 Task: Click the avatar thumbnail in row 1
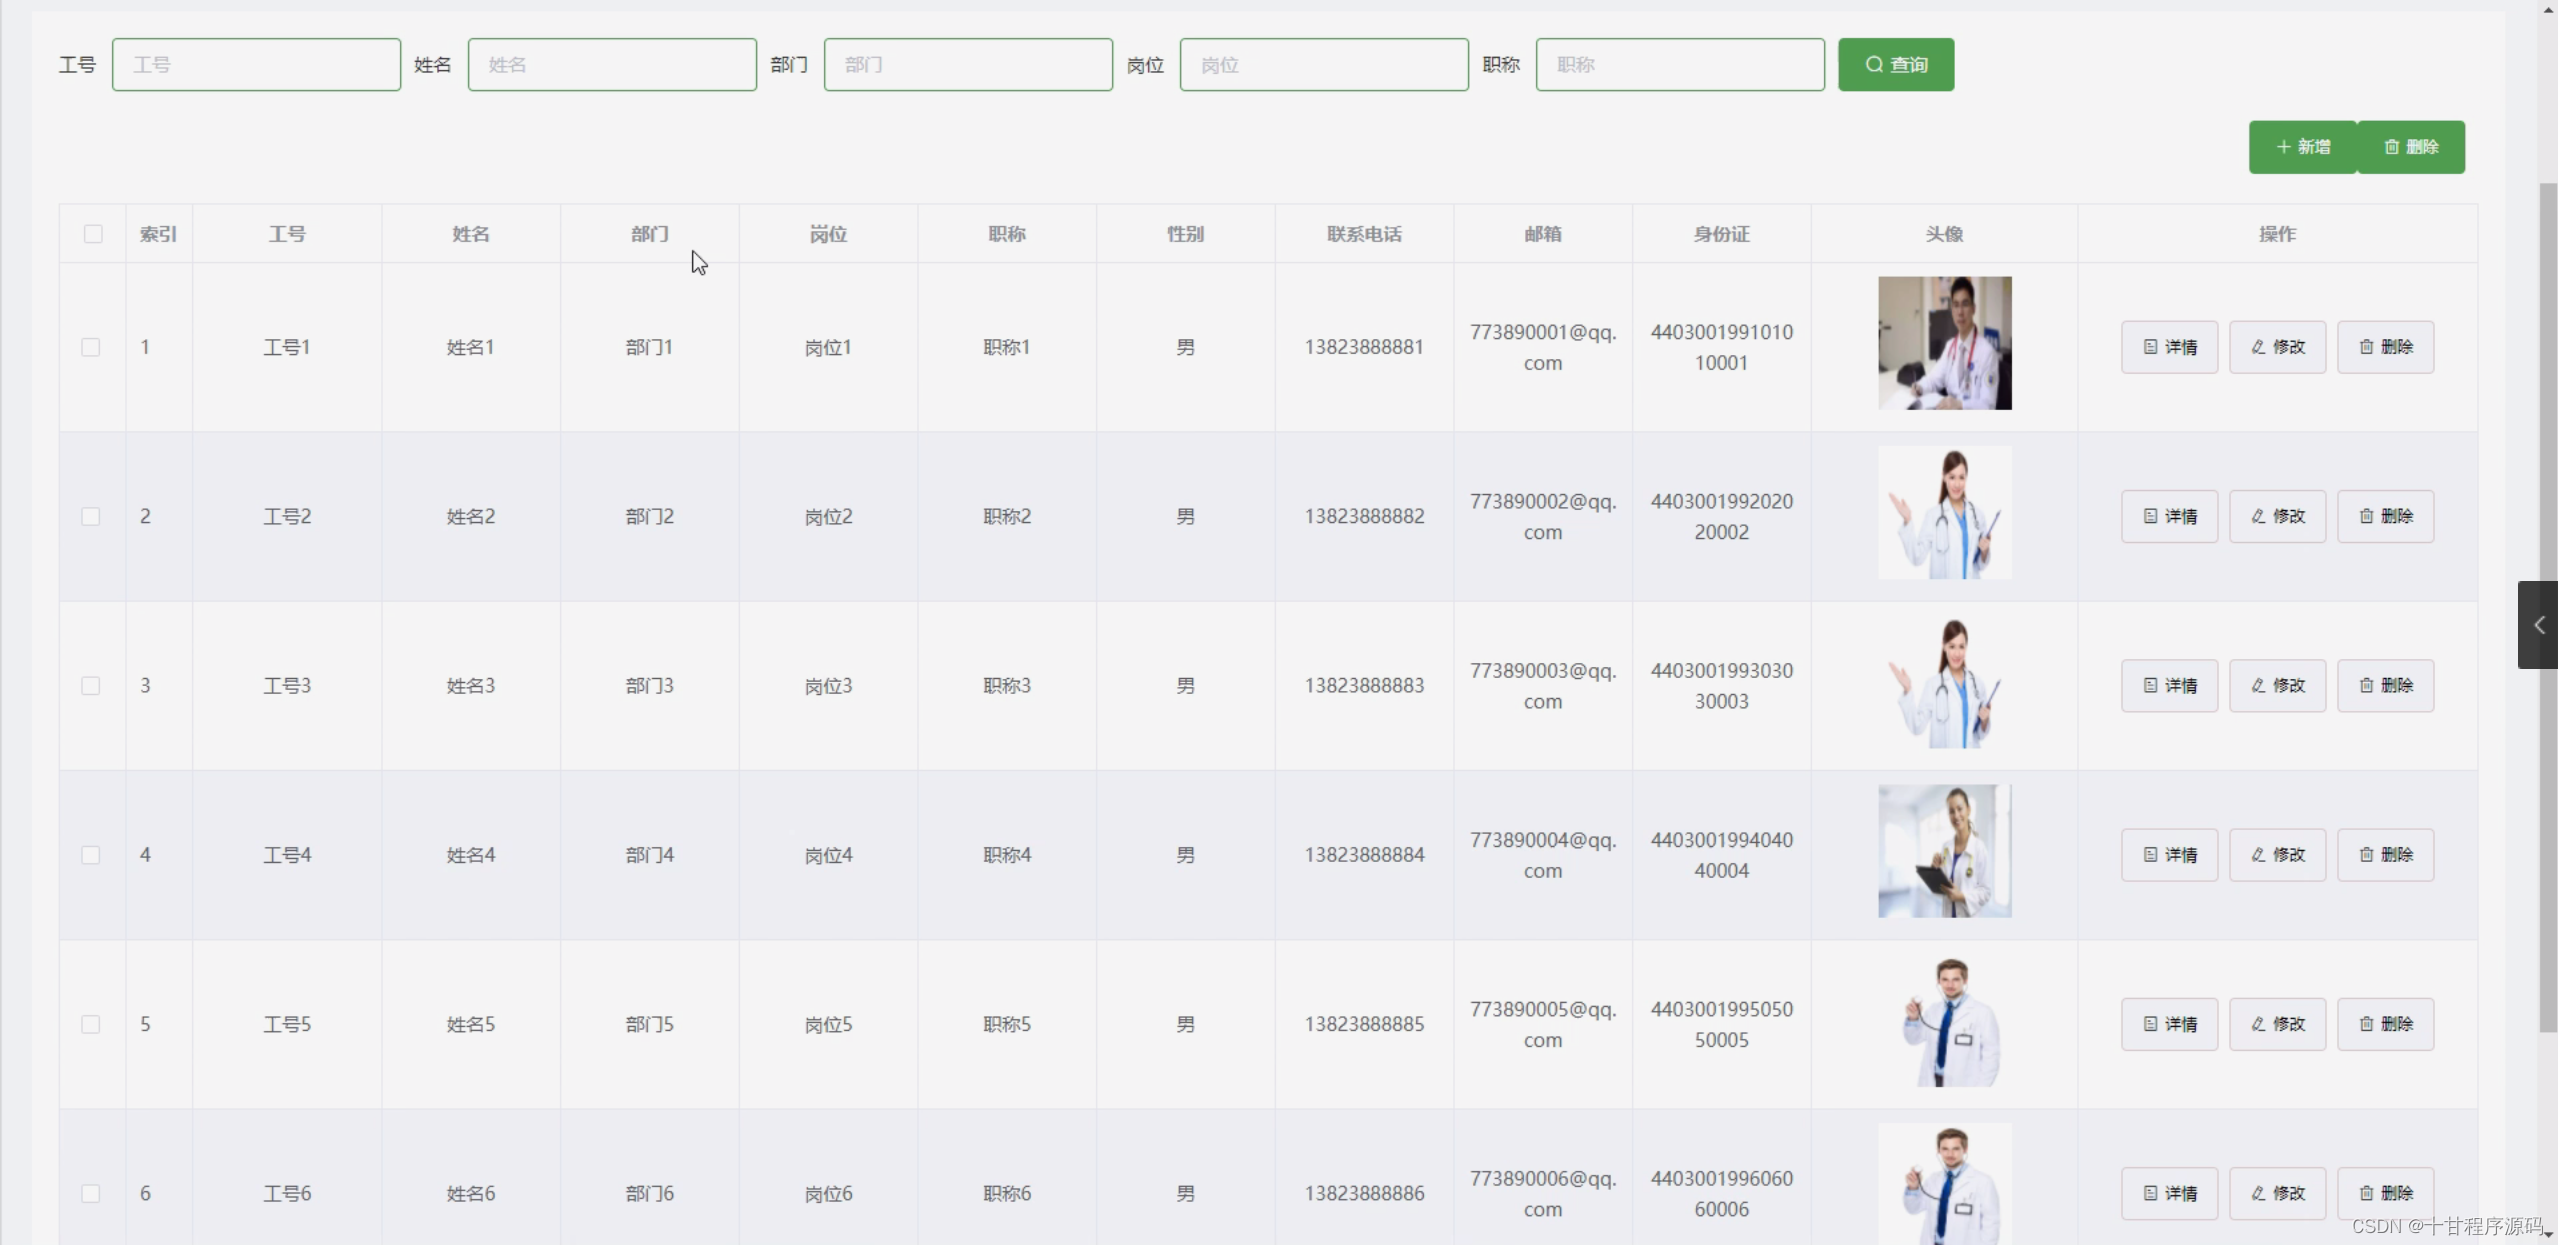[x=1944, y=343]
